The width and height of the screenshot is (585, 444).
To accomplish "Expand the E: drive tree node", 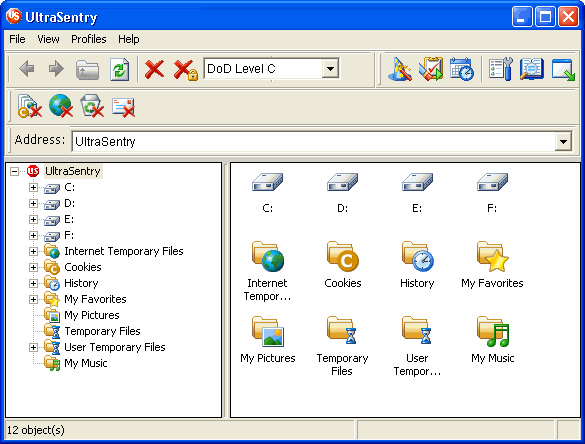I will pyautogui.click(x=33, y=219).
